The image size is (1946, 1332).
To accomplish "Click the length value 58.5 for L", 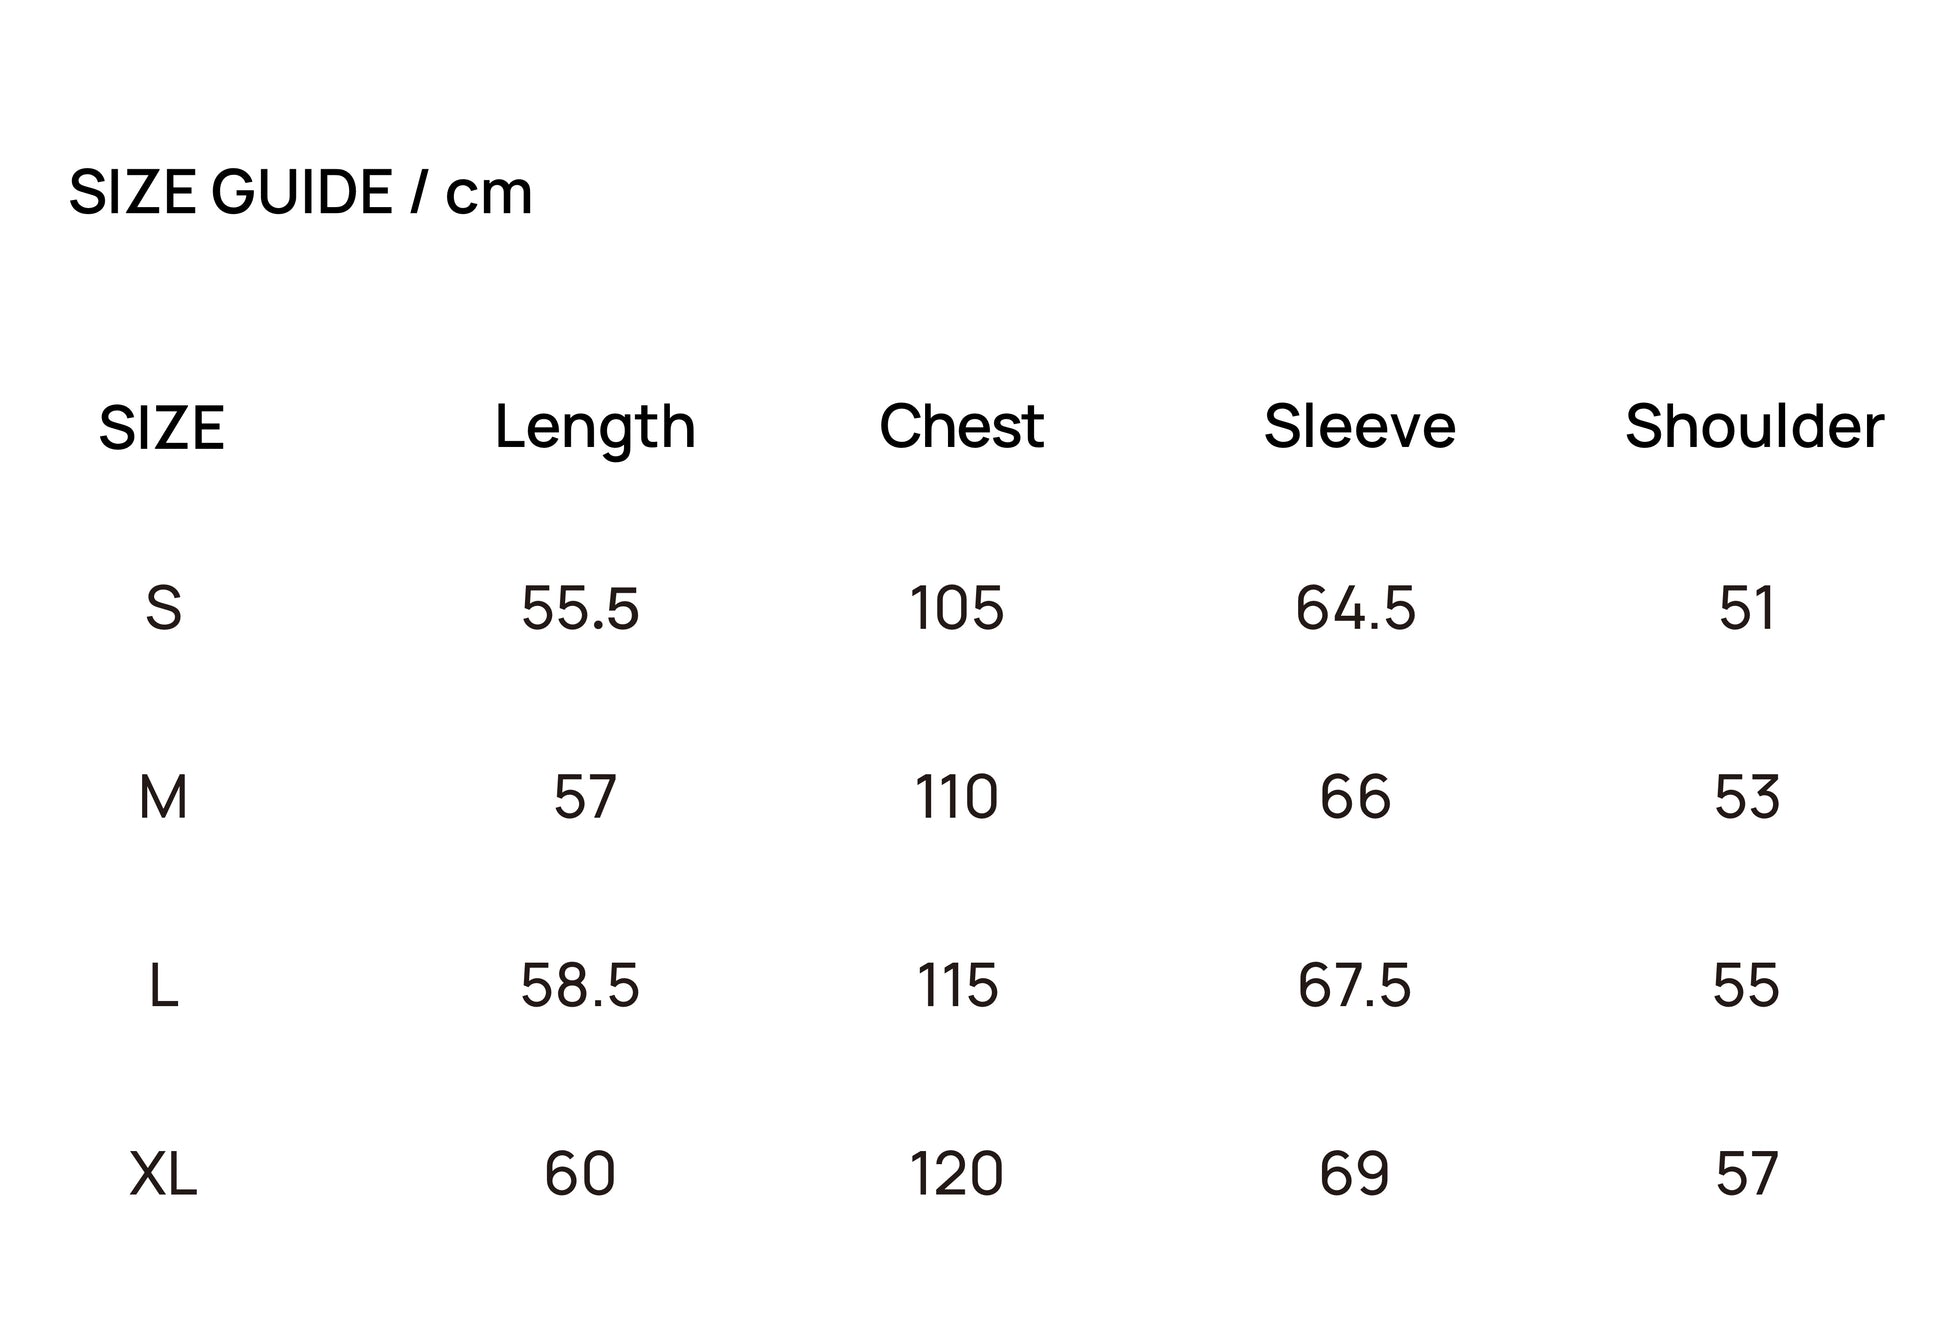I will tap(580, 986).
